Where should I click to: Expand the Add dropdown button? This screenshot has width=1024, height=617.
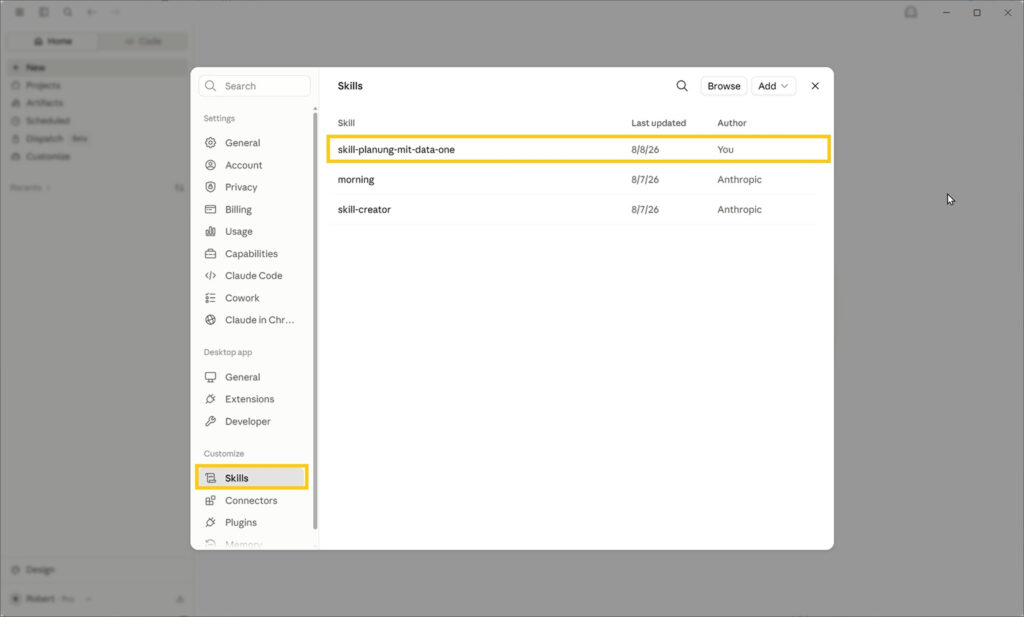(x=773, y=86)
